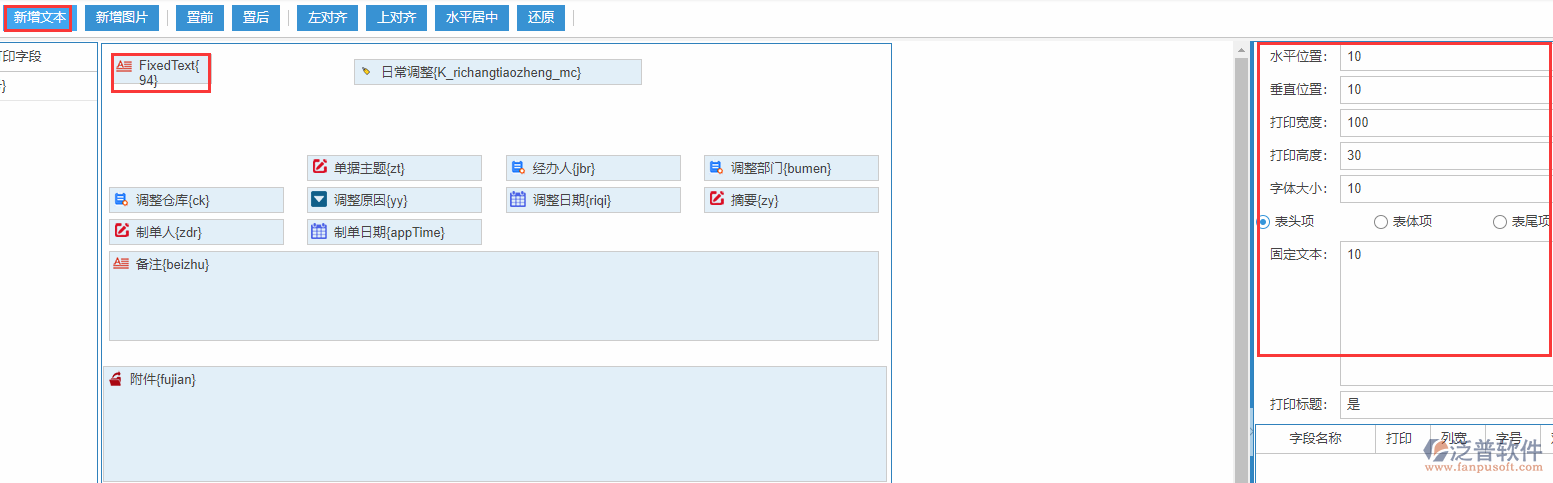Viewport: 1553px width, 483px height.
Task: Click the 新增文本 button
Action: [39, 17]
